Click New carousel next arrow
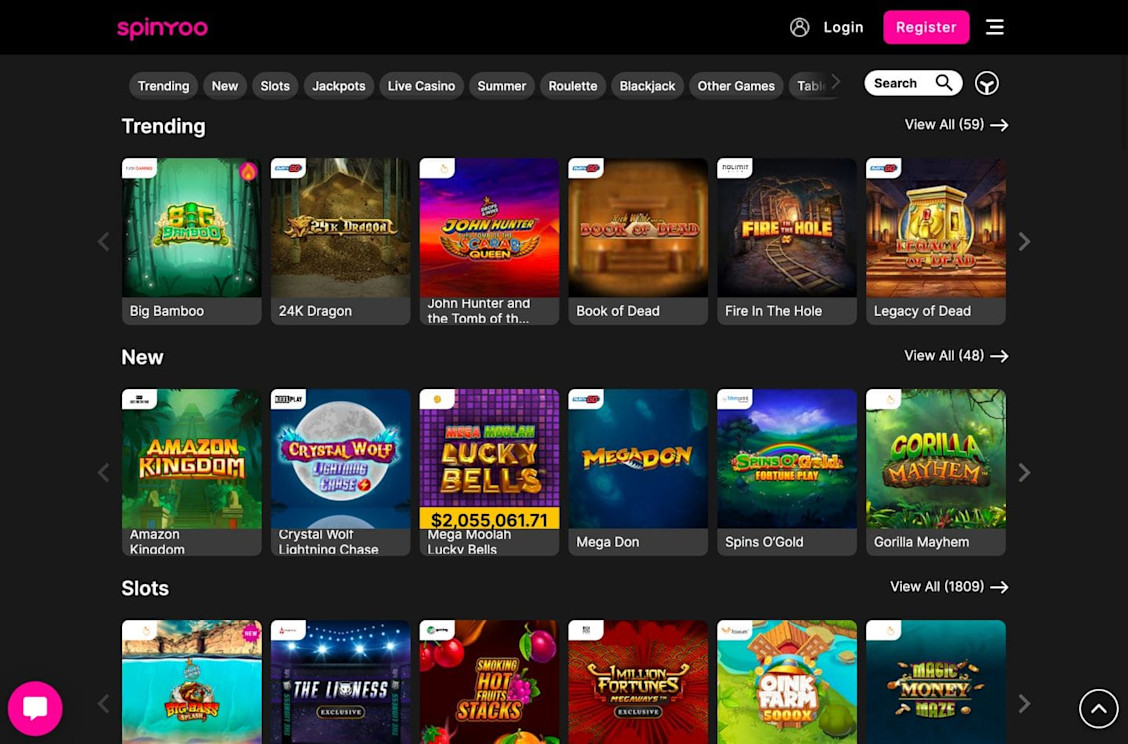Viewport: 1128px width, 744px height. [x=1024, y=472]
